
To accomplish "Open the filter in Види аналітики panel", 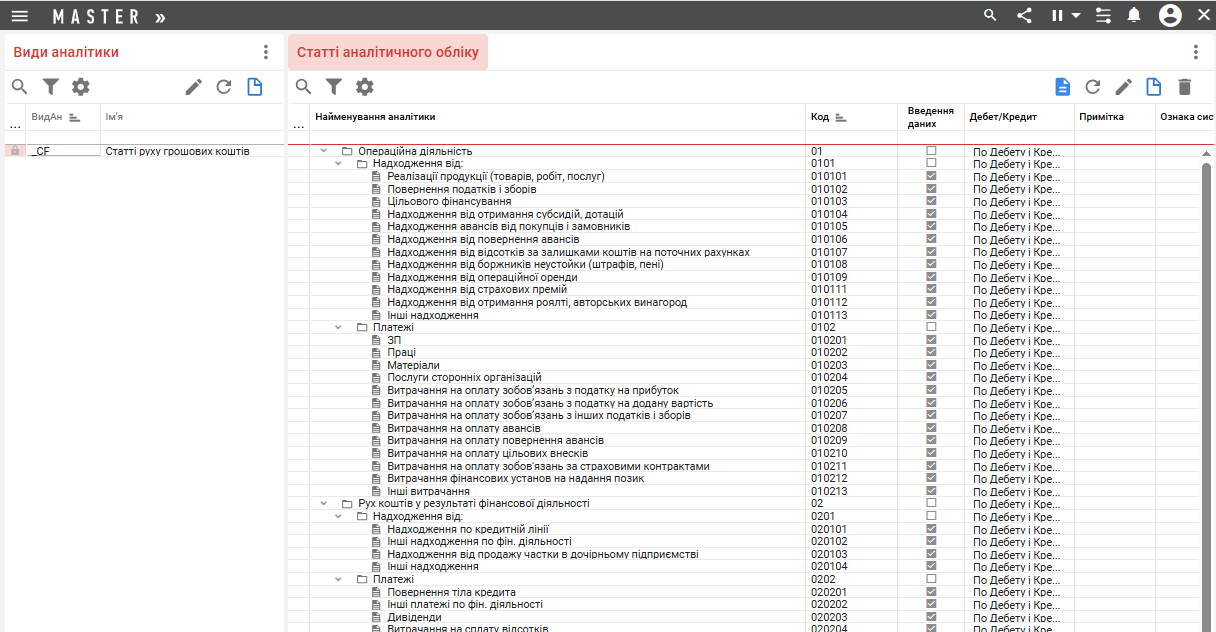I will [50, 87].
